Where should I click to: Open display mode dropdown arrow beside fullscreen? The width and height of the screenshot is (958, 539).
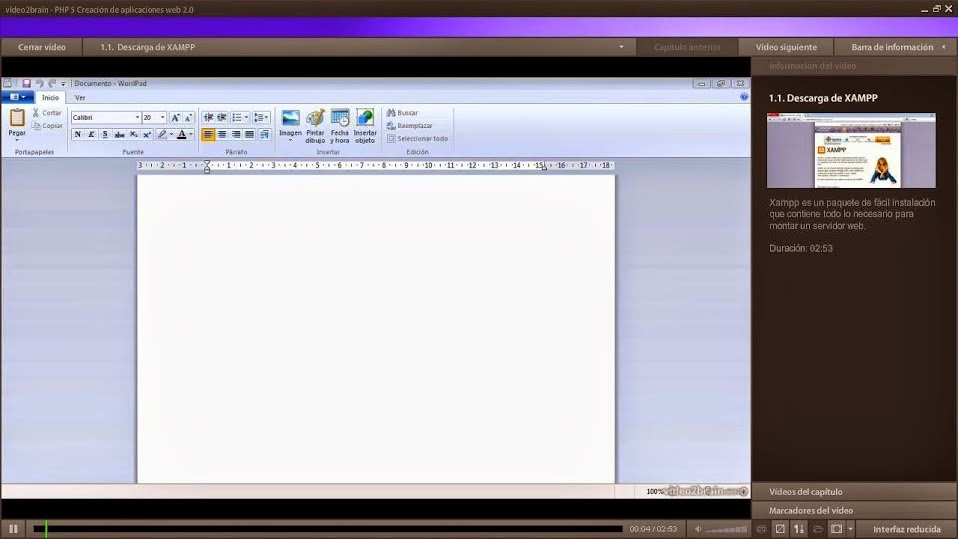pos(850,529)
